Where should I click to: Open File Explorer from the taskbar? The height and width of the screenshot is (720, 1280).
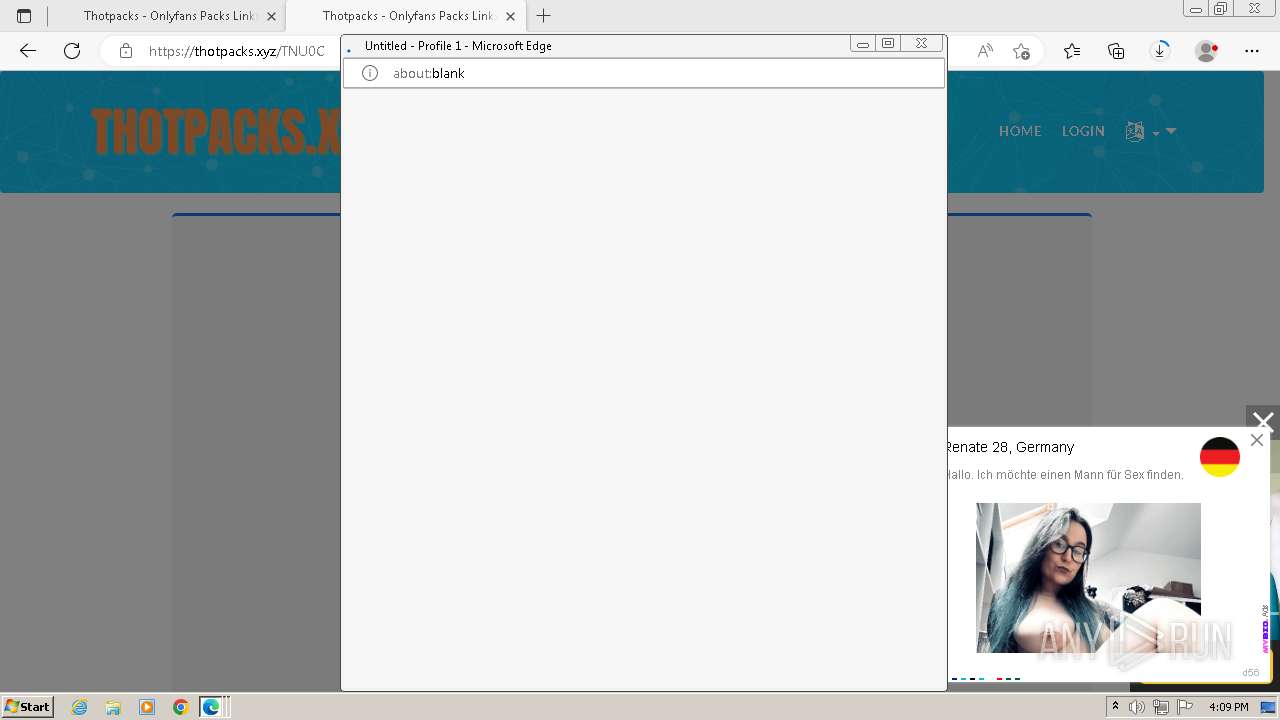coord(113,707)
